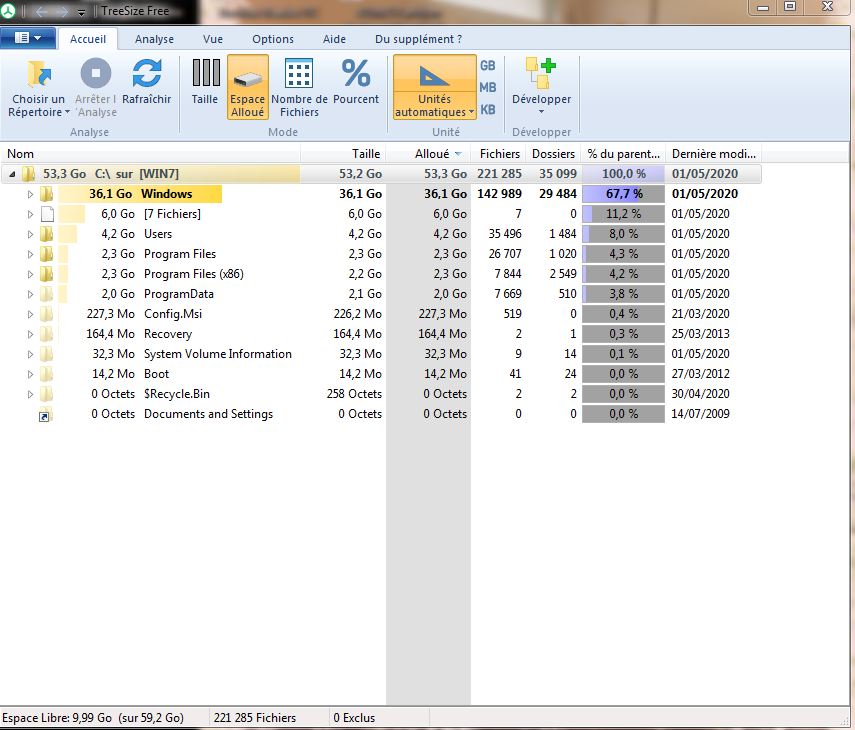Click Espace Libre status bar text
Screen dimensions: 855x730
point(93,718)
